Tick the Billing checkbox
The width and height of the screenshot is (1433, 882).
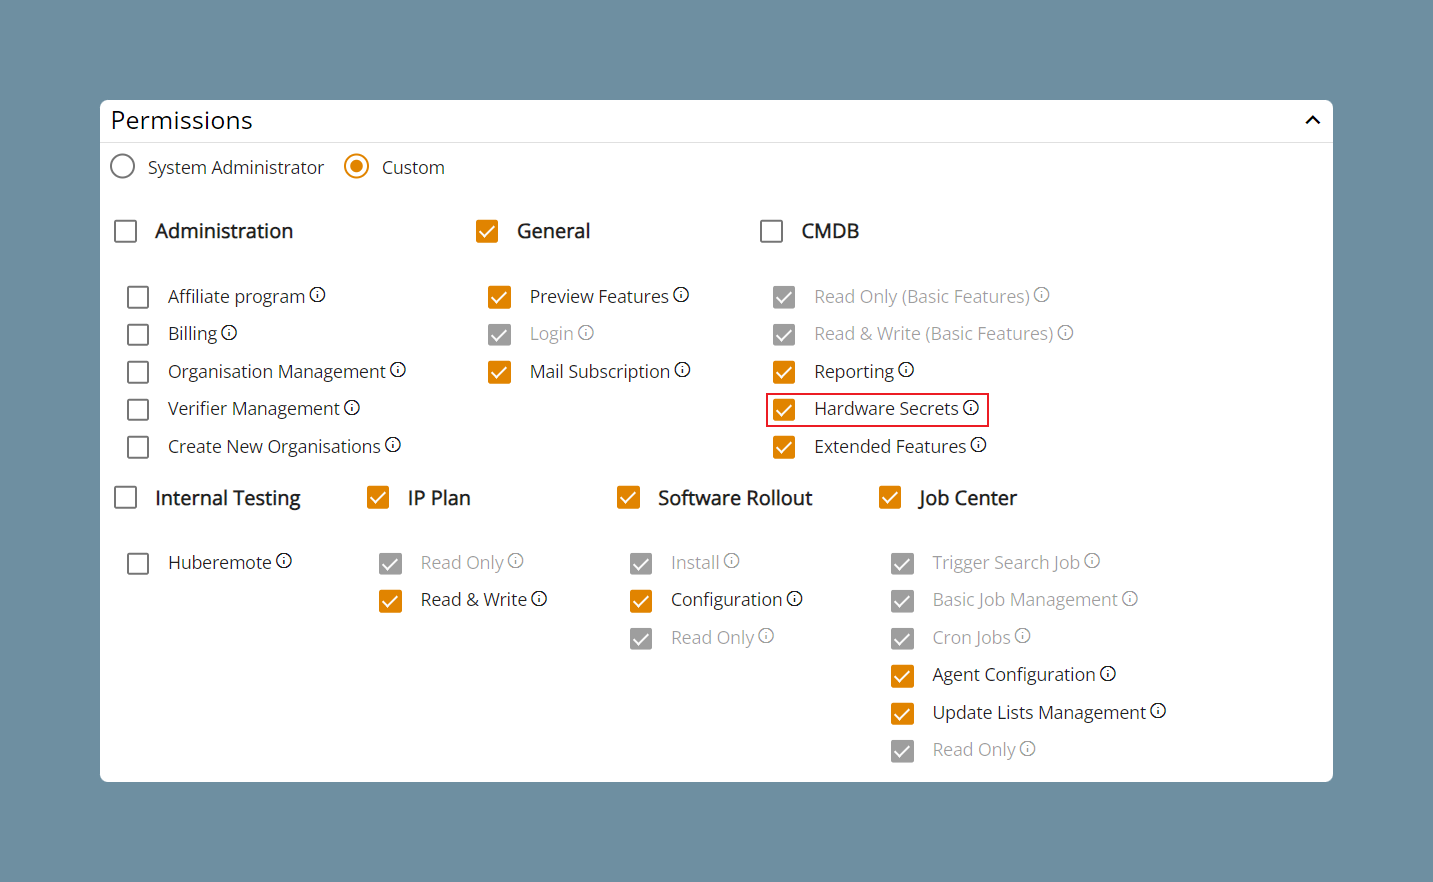pyautogui.click(x=138, y=335)
